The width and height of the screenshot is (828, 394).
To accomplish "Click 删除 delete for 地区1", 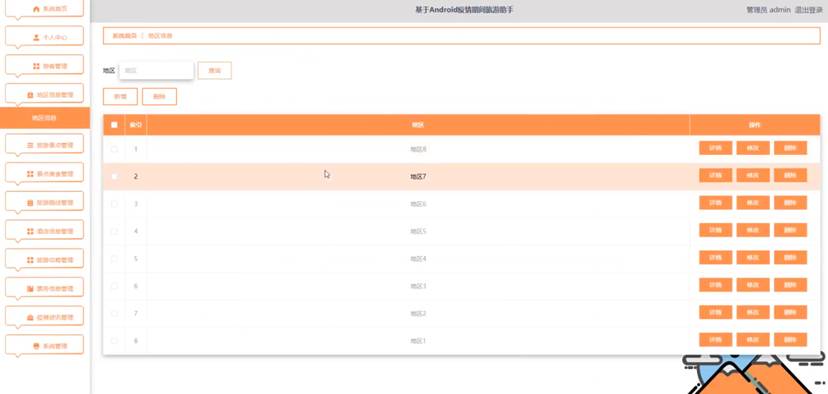I will coord(791,340).
